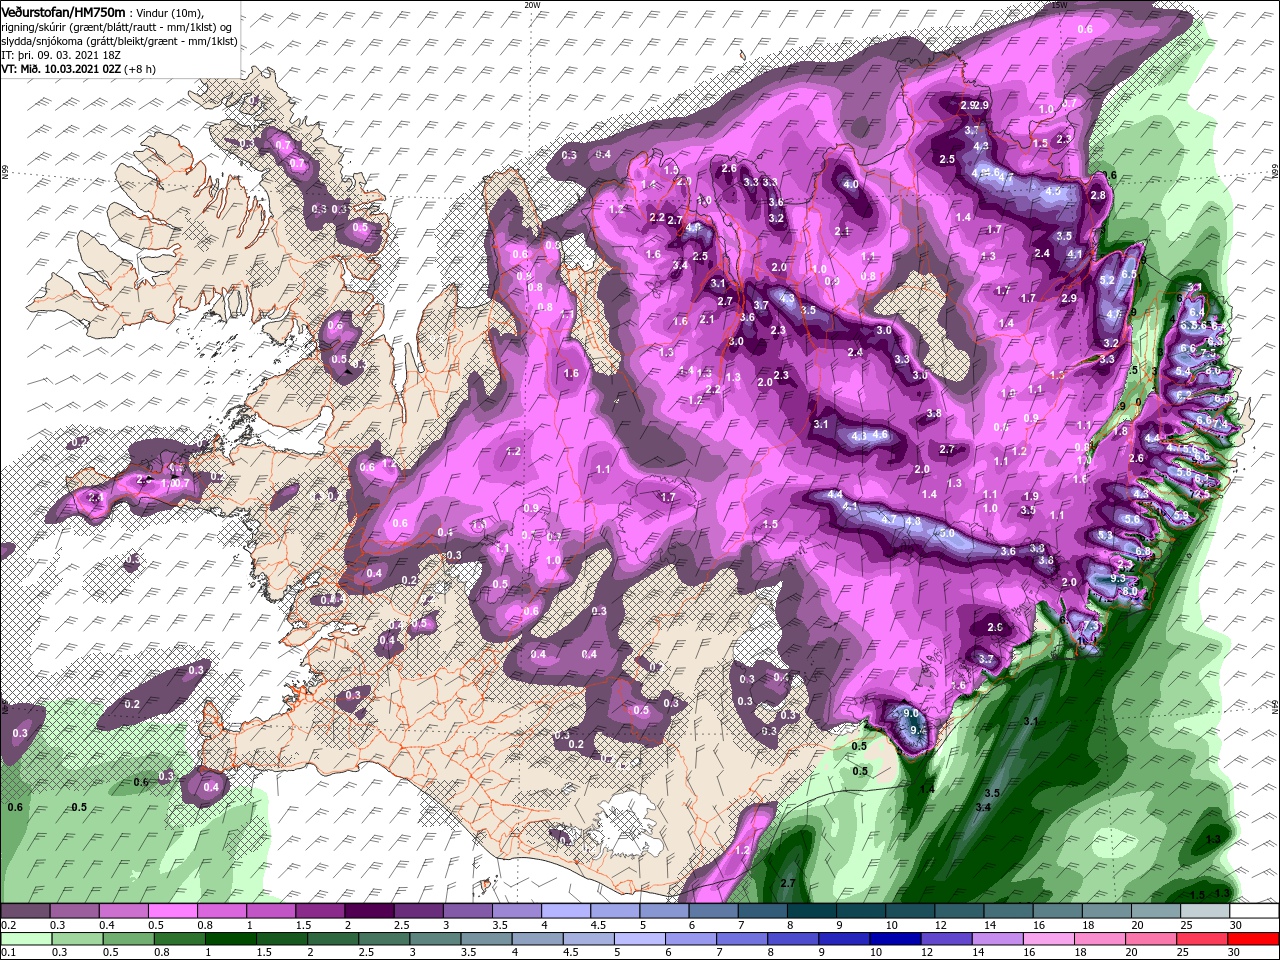Select the rain legend swatch for 3
1280x960 pixels.
point(434,939)
